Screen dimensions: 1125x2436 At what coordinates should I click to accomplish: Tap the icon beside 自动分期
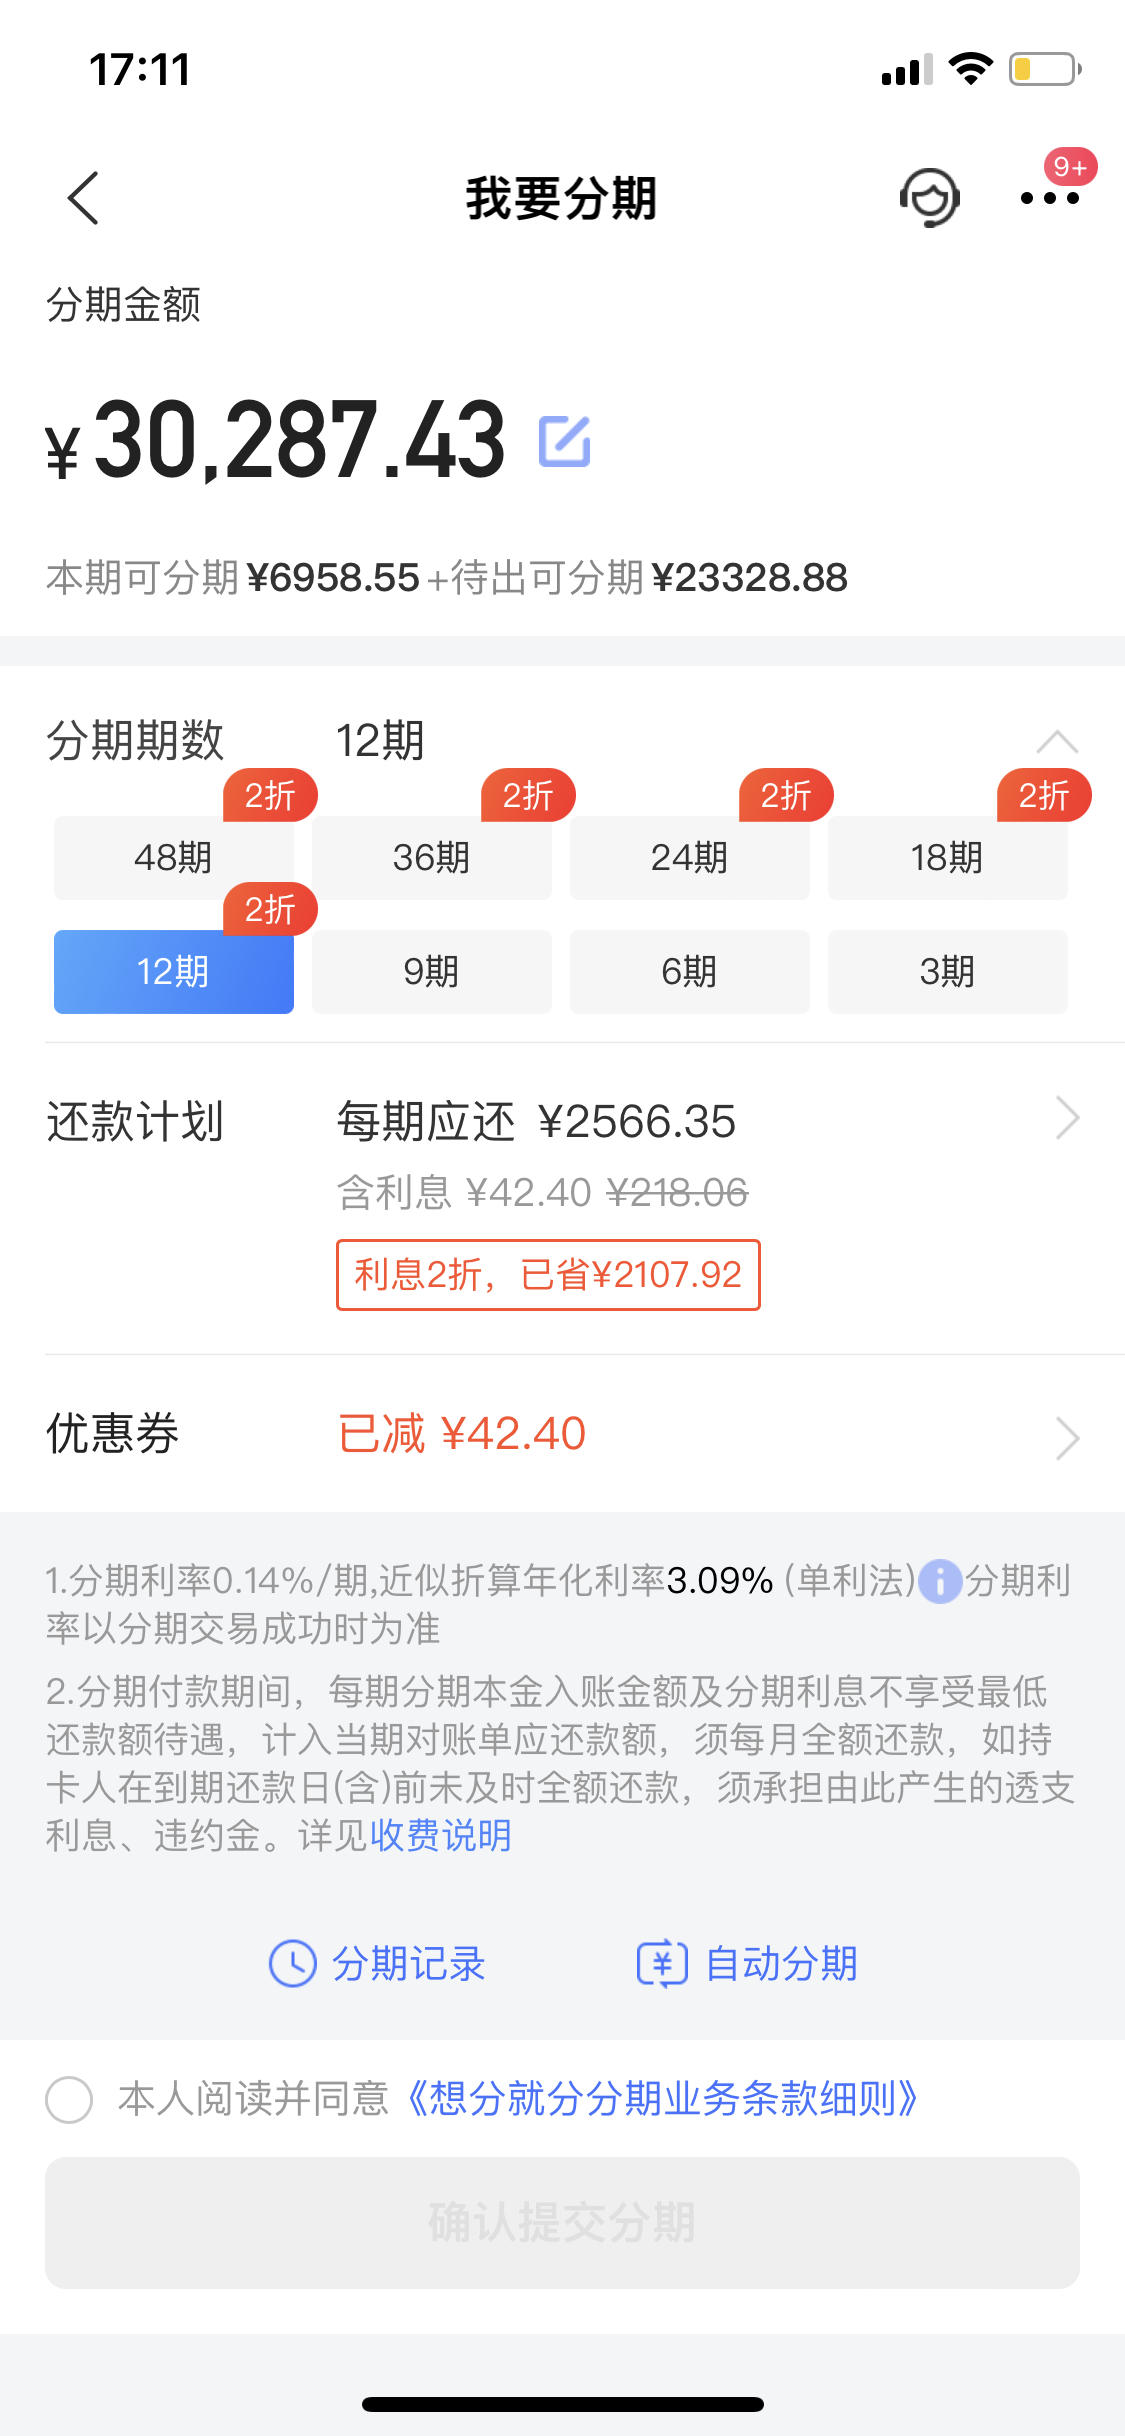(x=662, y=1963)
